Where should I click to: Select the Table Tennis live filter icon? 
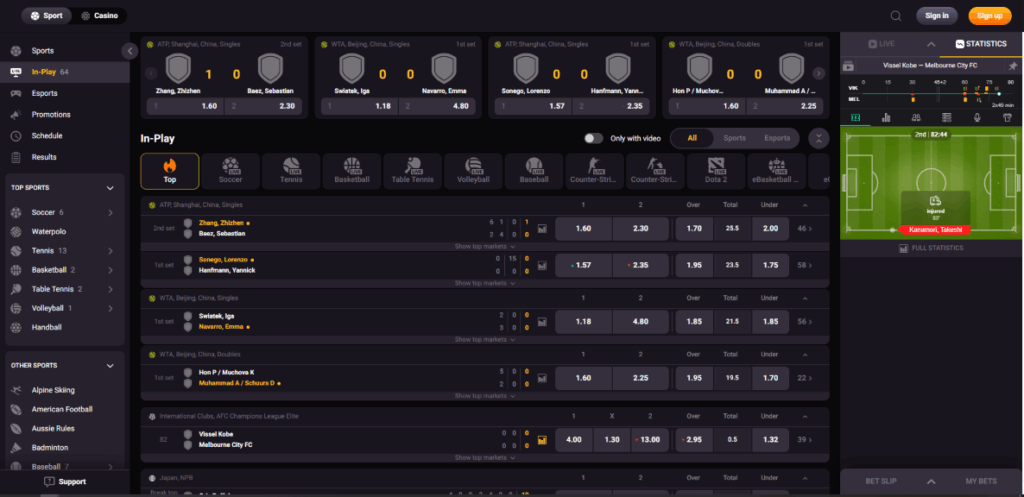coord(412,171)
